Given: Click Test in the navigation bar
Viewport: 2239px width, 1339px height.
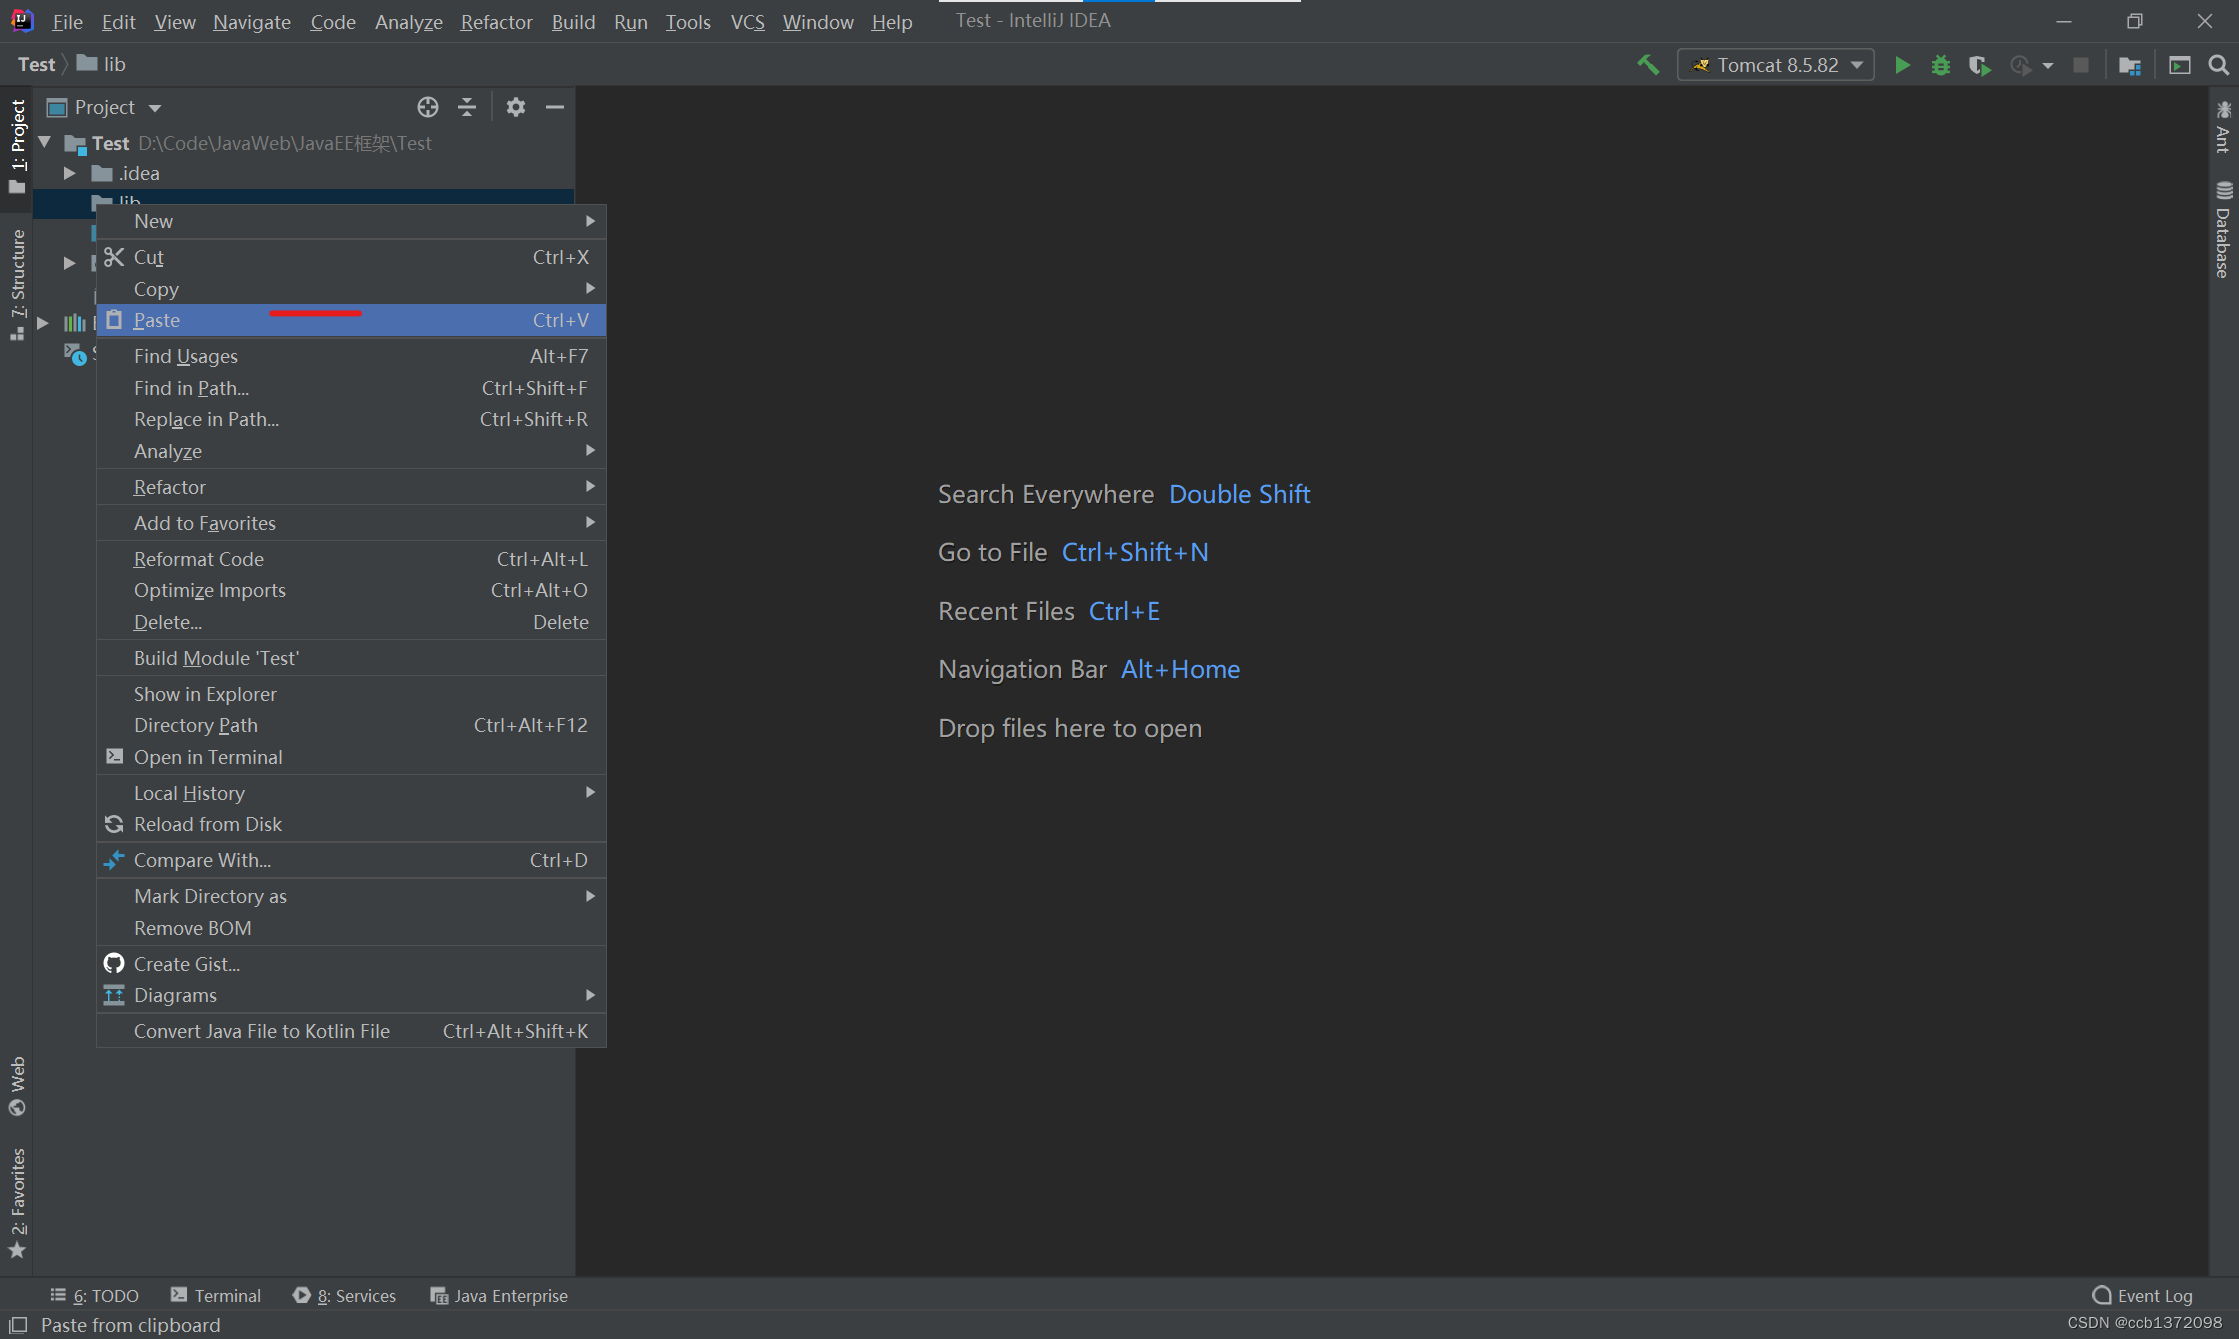Looking at the screenshot, I should coord(36,64).
